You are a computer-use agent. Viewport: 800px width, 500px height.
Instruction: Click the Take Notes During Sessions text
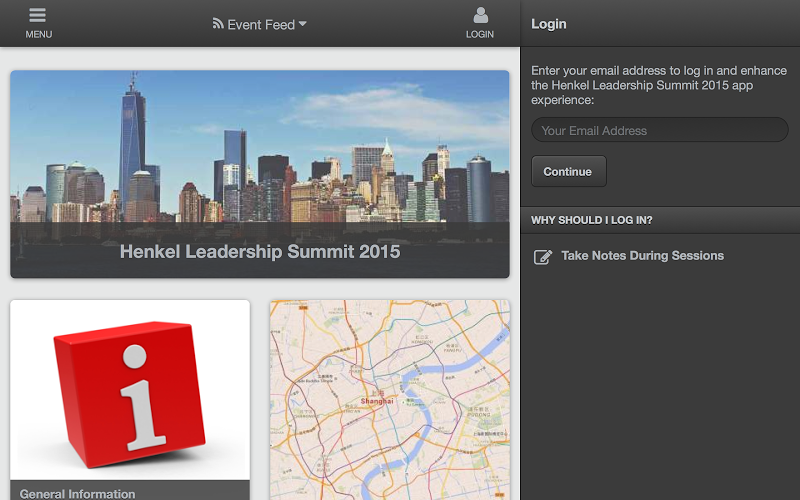pyautogui.click(x=642, y=256)
